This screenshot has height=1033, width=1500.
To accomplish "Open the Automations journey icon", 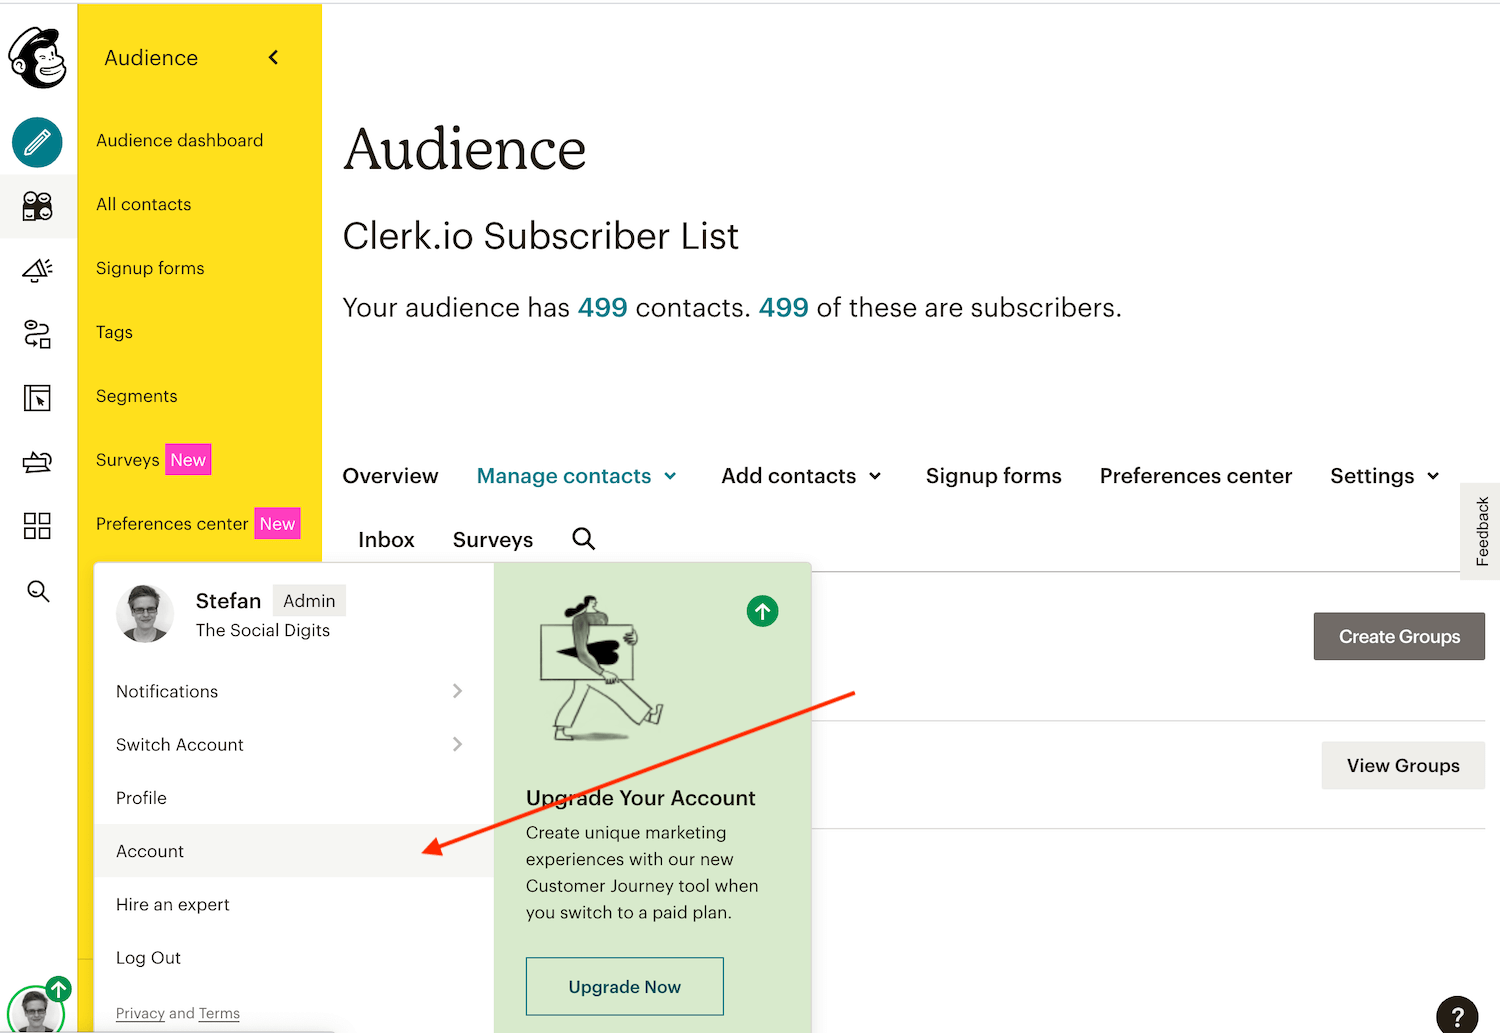I will (37, 334).
